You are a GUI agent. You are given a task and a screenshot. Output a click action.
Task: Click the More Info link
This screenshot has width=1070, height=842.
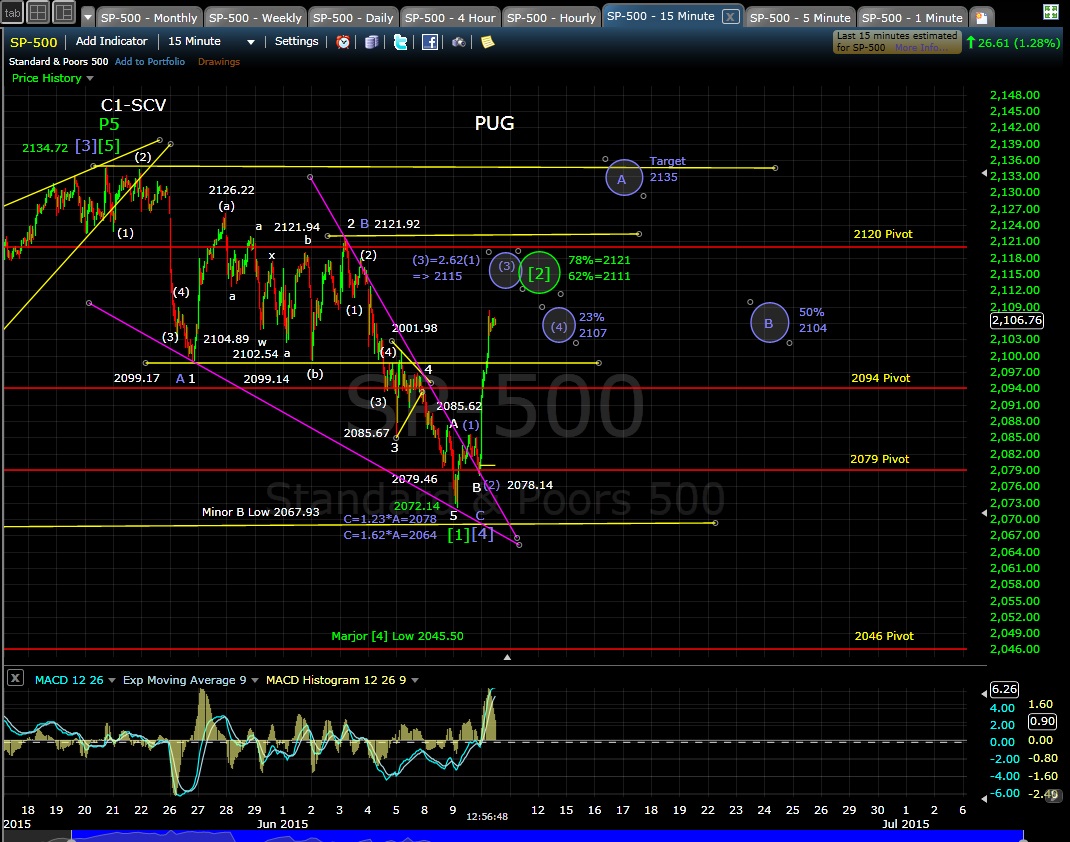click(921, 48)
